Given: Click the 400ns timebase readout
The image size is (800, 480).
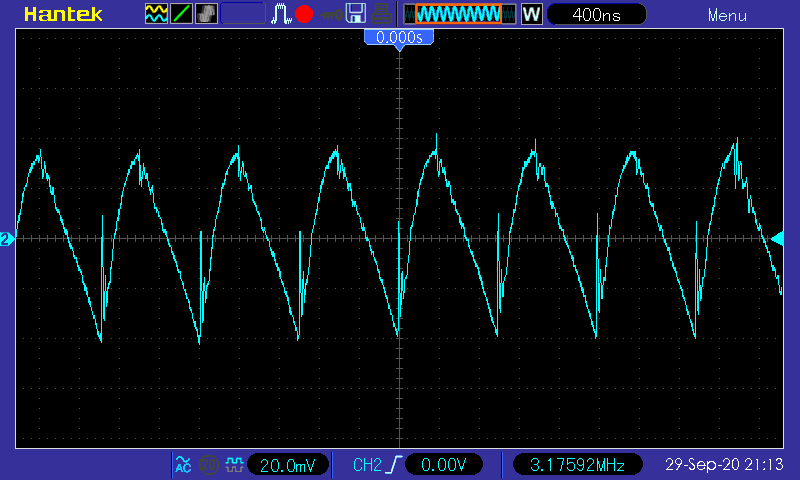Looking at the screenshot, I should tap(596, 14).
